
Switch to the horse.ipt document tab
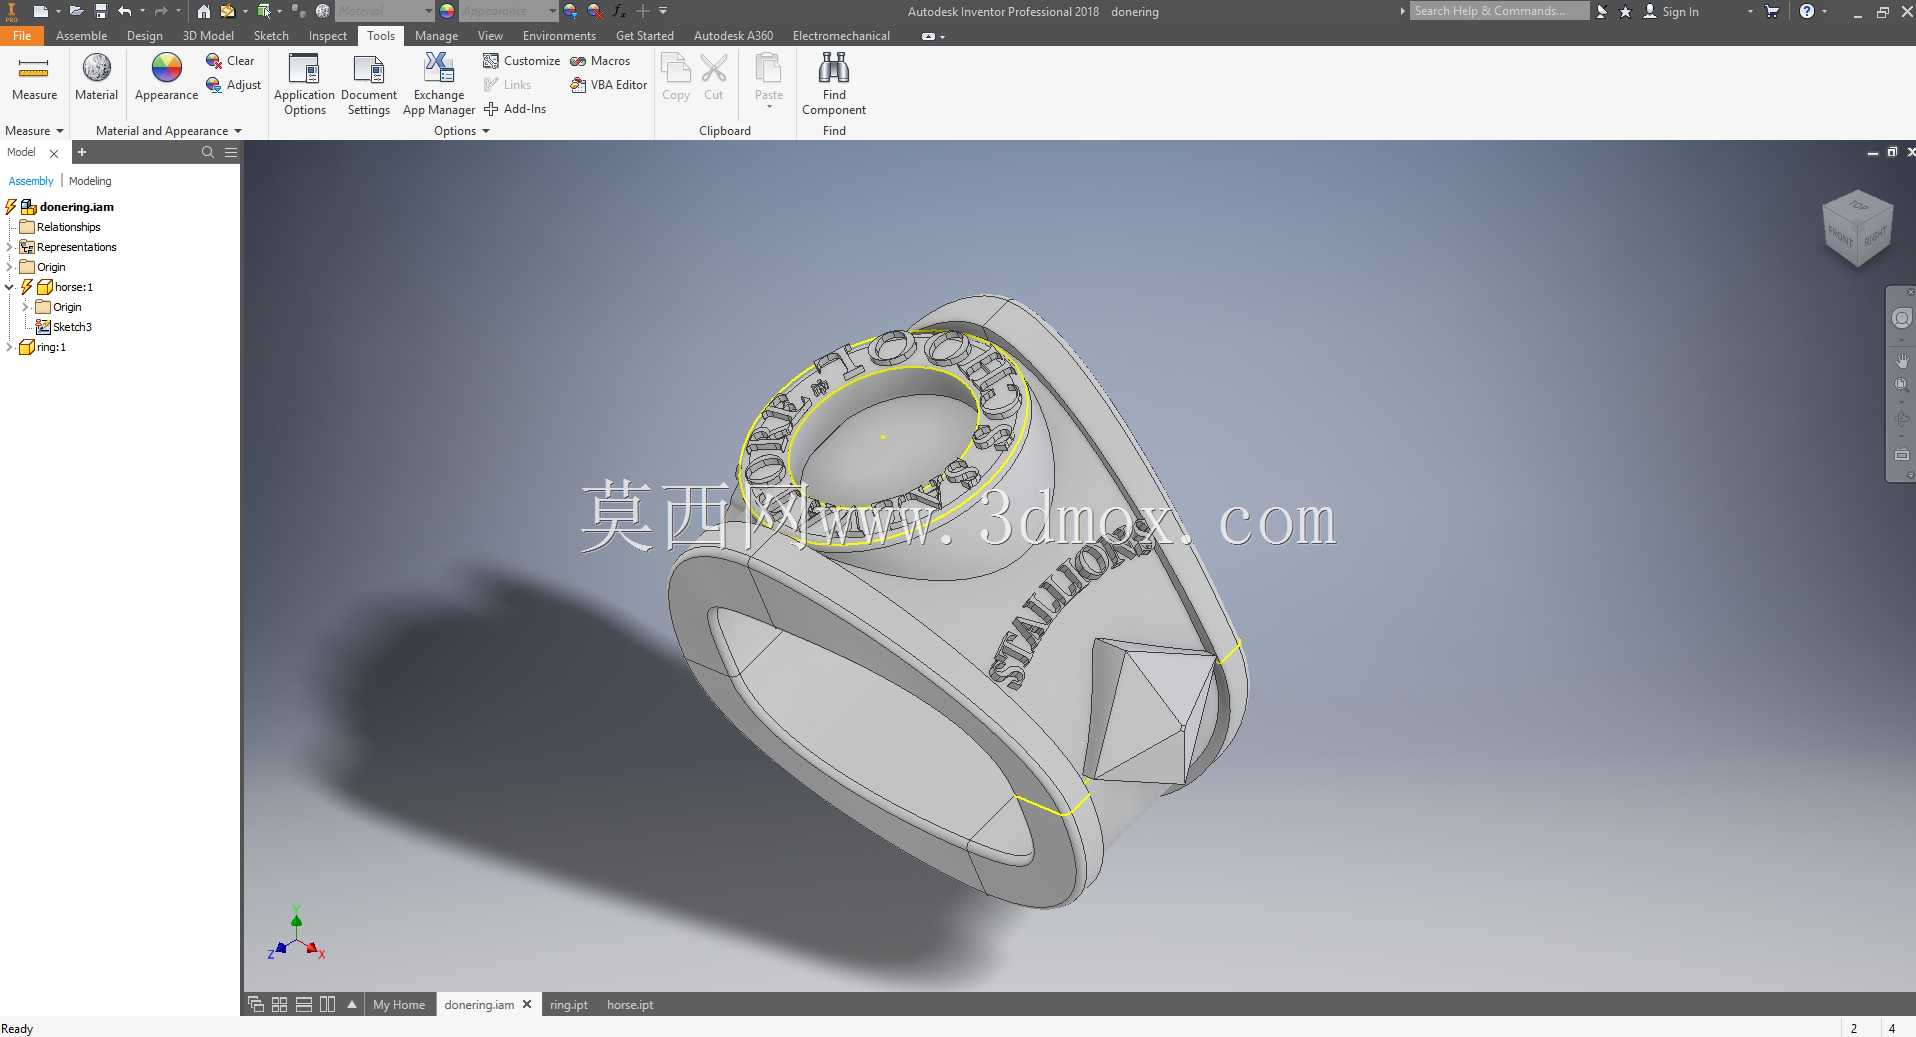tap(630, 1004)
